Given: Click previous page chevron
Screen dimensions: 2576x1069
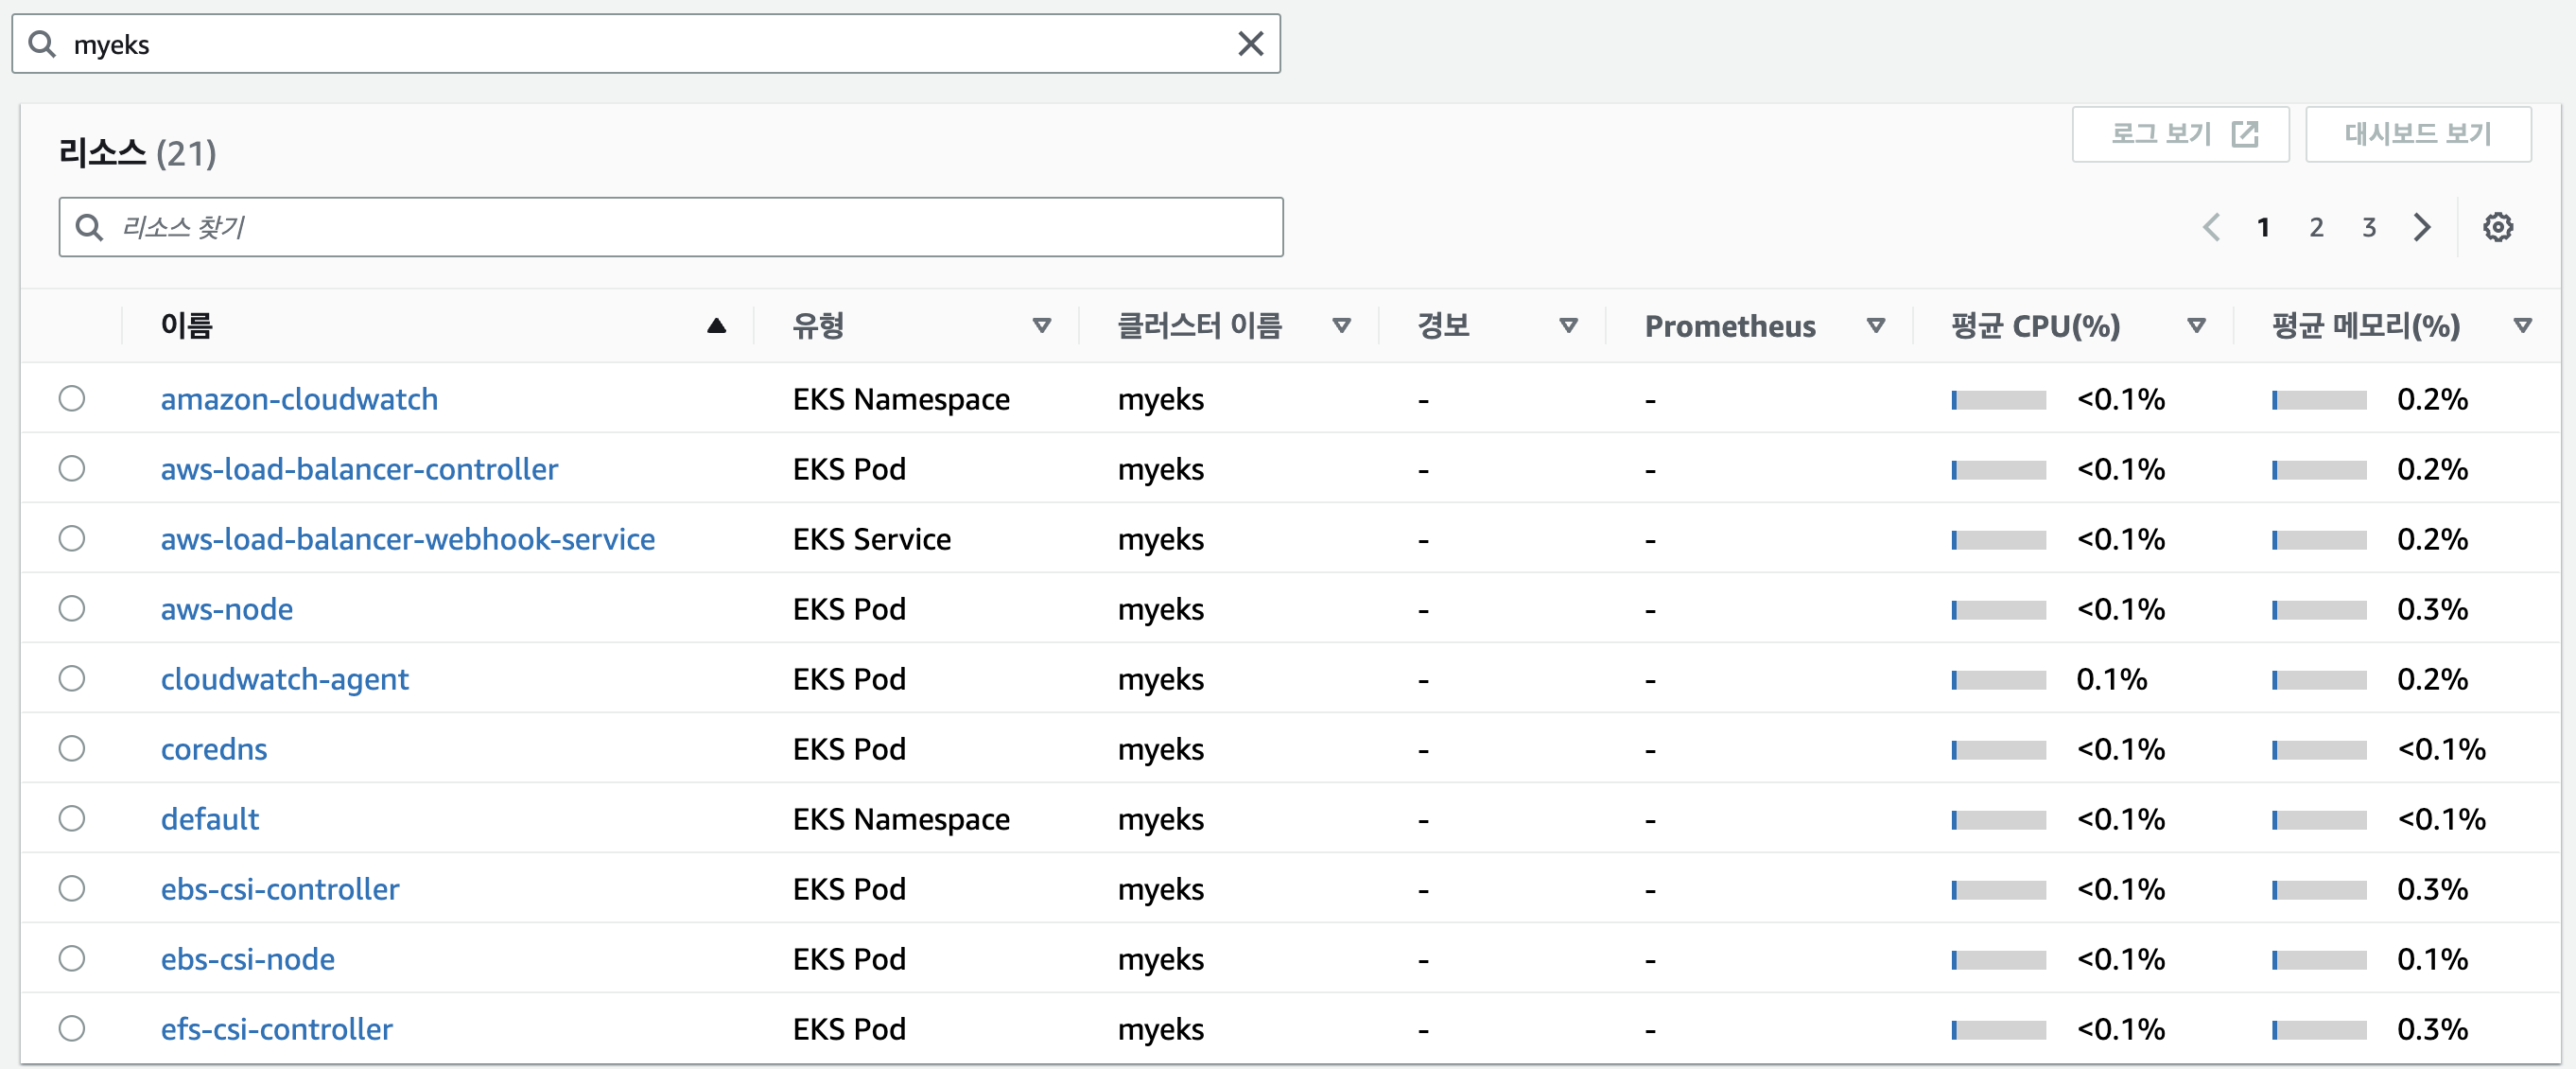Looking at the screenshot, I should coord(2211,227).
